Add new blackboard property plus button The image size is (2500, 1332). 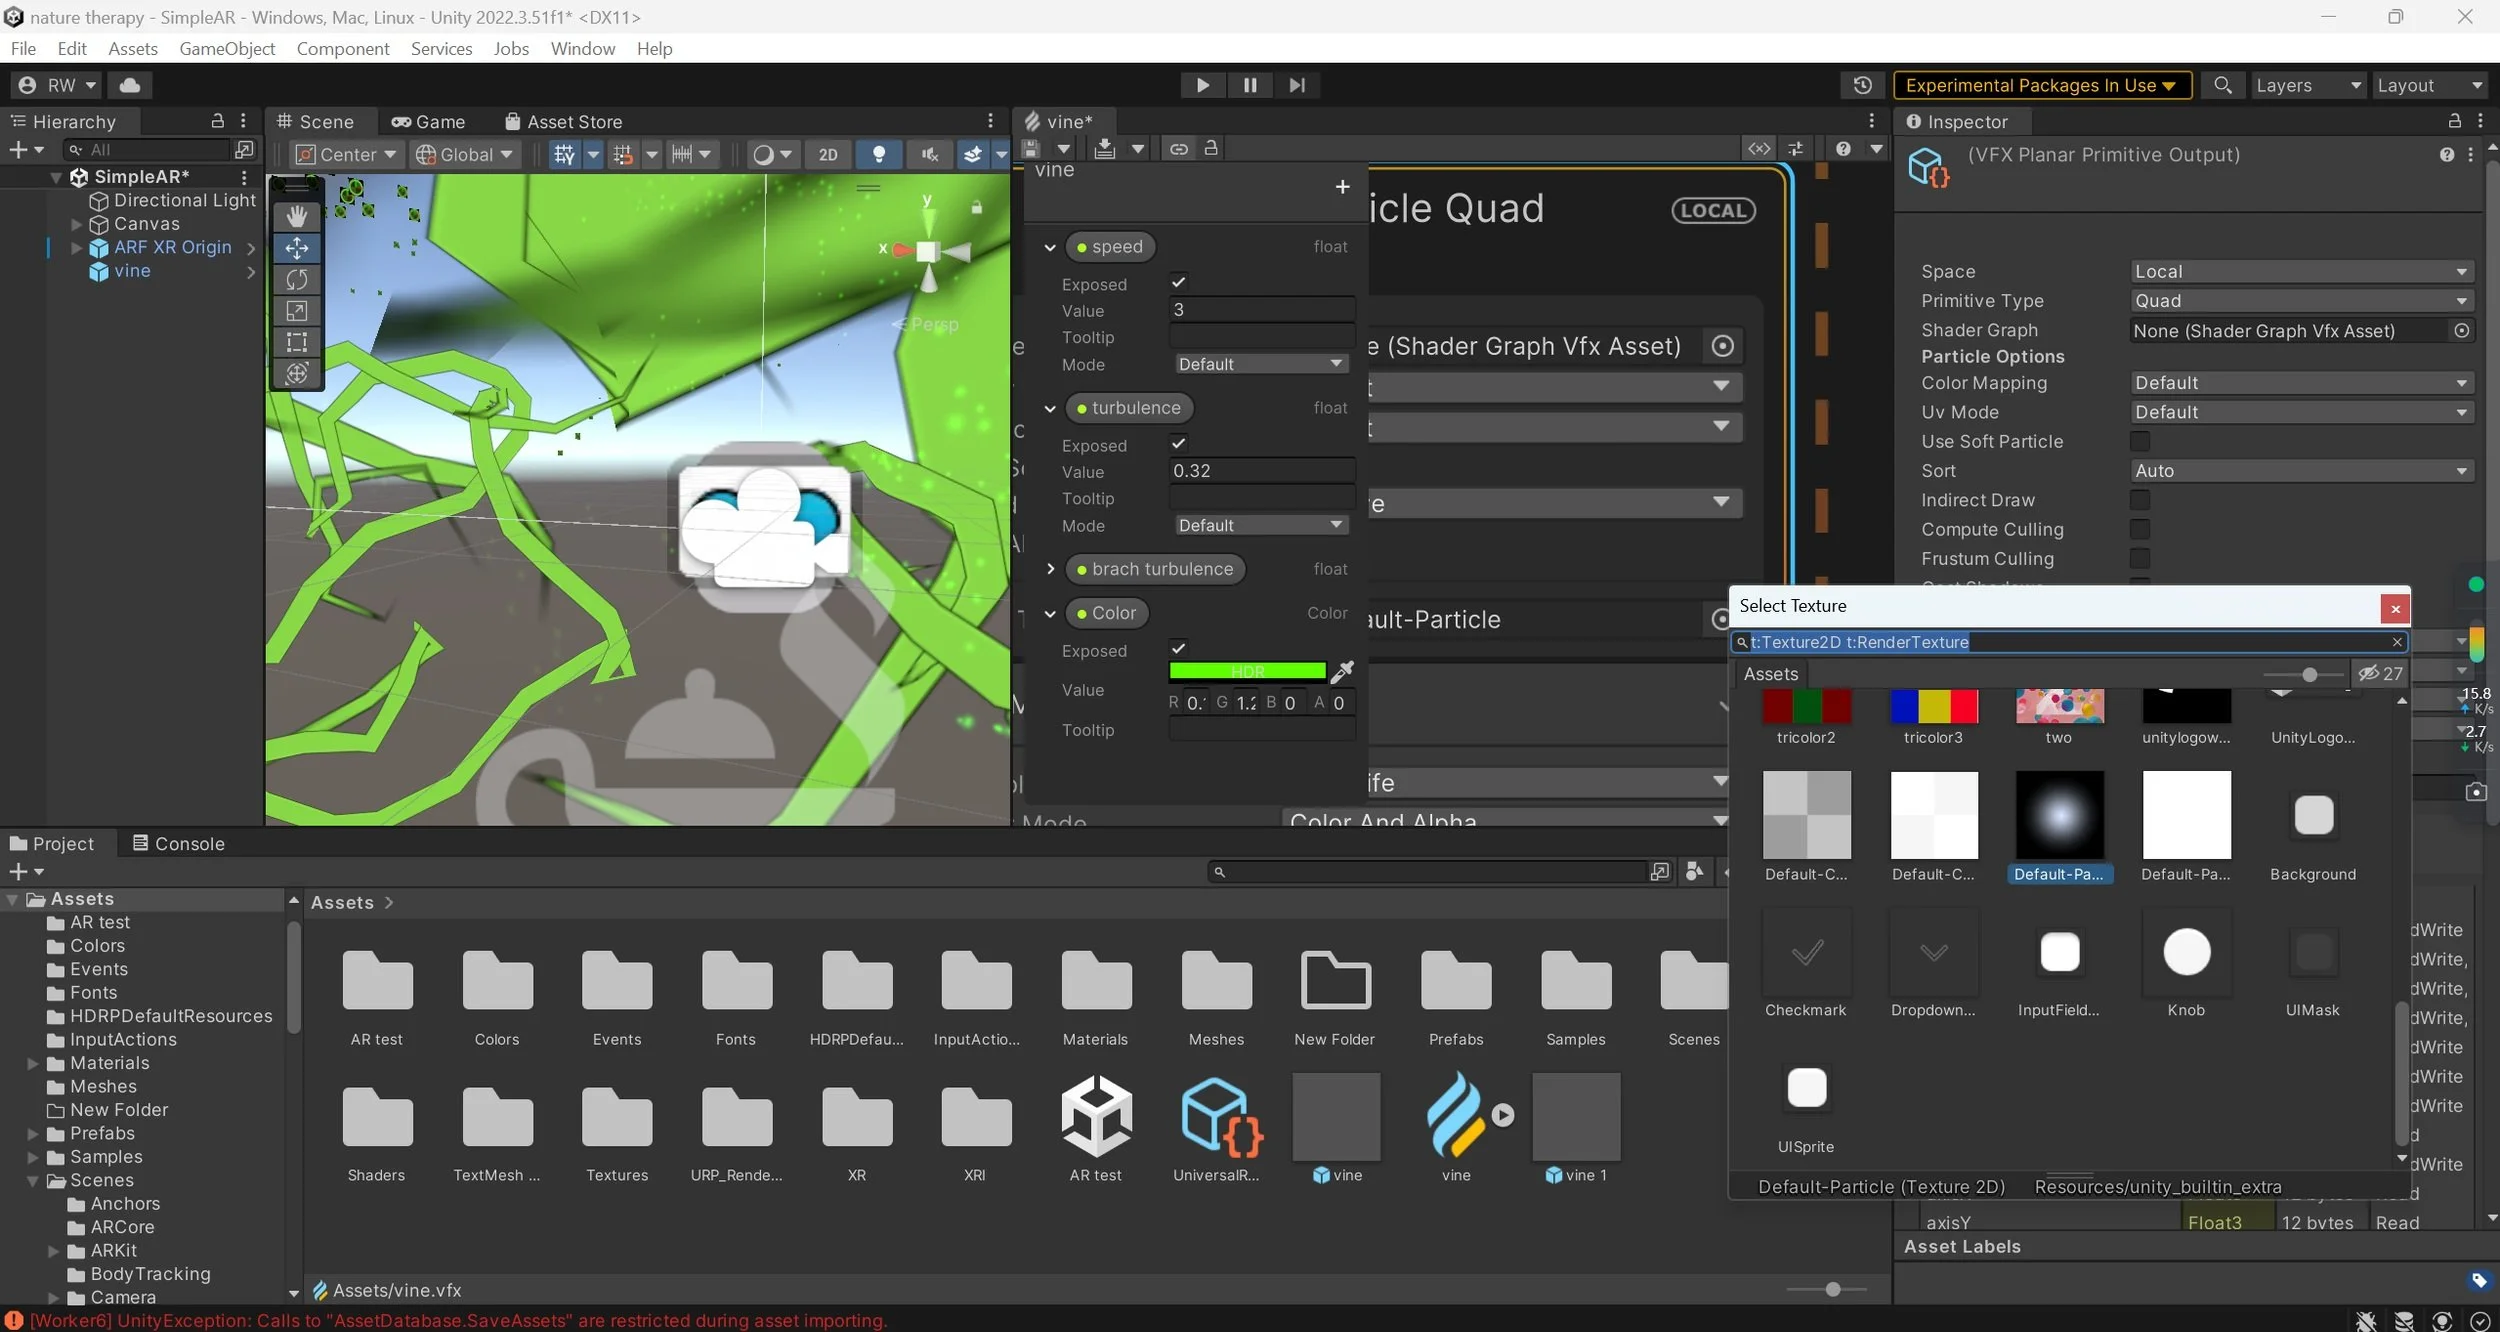tap(1342, 187)
